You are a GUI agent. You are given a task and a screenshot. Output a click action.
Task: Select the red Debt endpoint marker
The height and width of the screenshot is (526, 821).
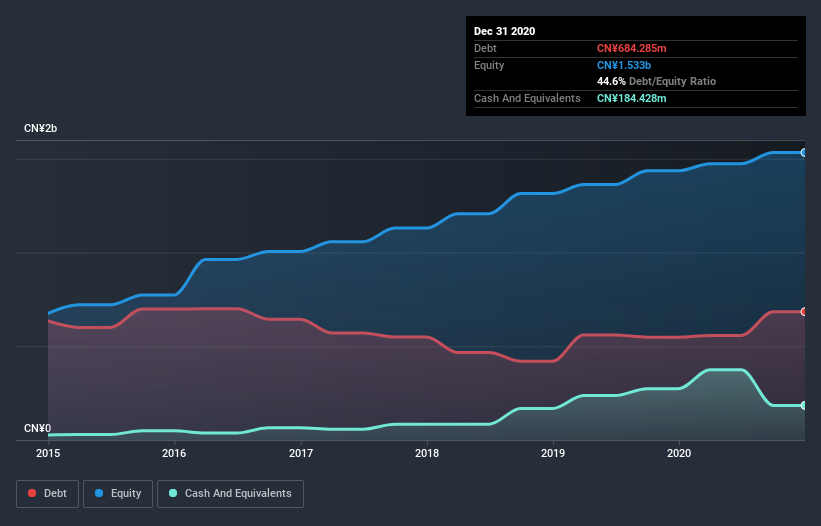tap(804, 312)
